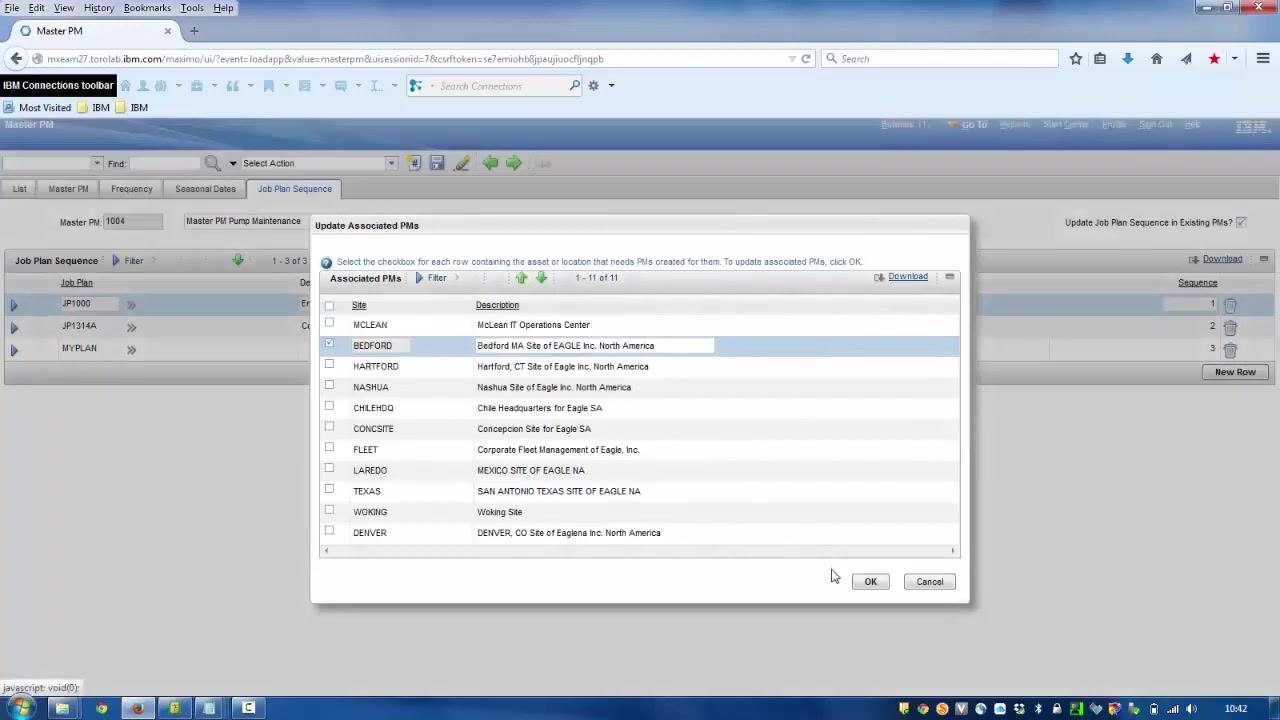The width and height of the screenshot is (1280, 720).
Task: Expand the JP1314A row details
Action: pos(14,327)
